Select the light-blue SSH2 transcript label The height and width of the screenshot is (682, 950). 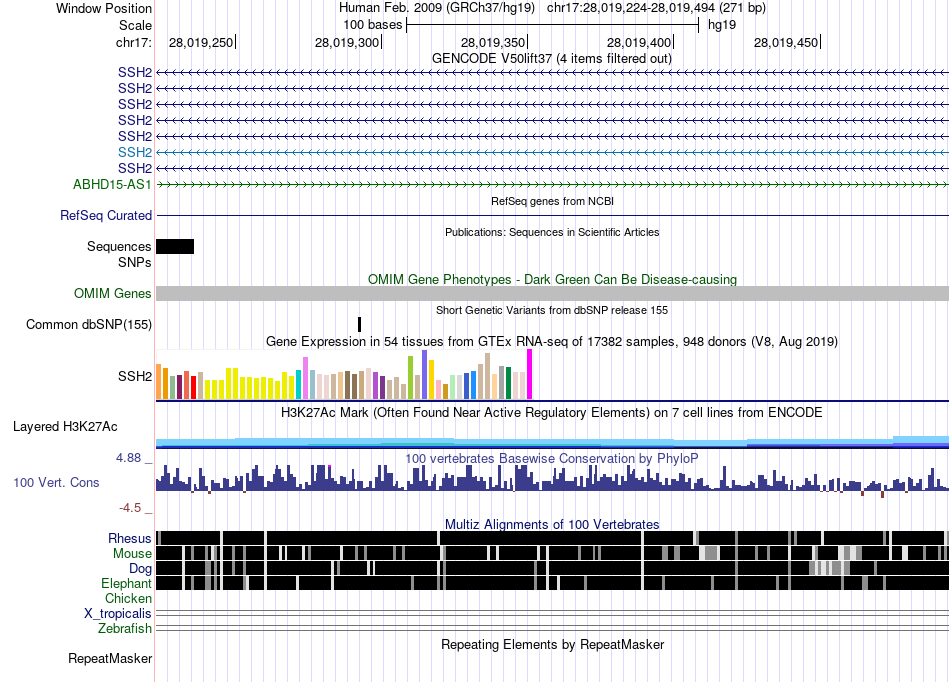tap(135, 152)
